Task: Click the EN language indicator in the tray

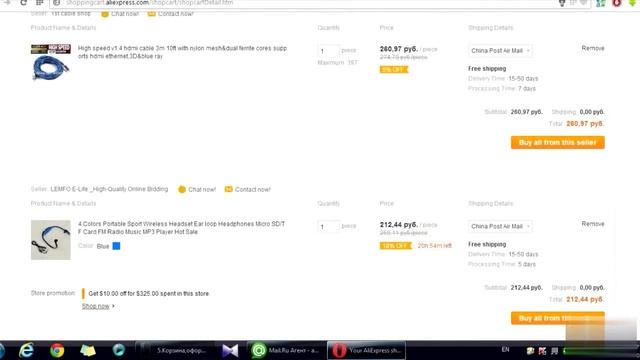Action: coord(505,349)
